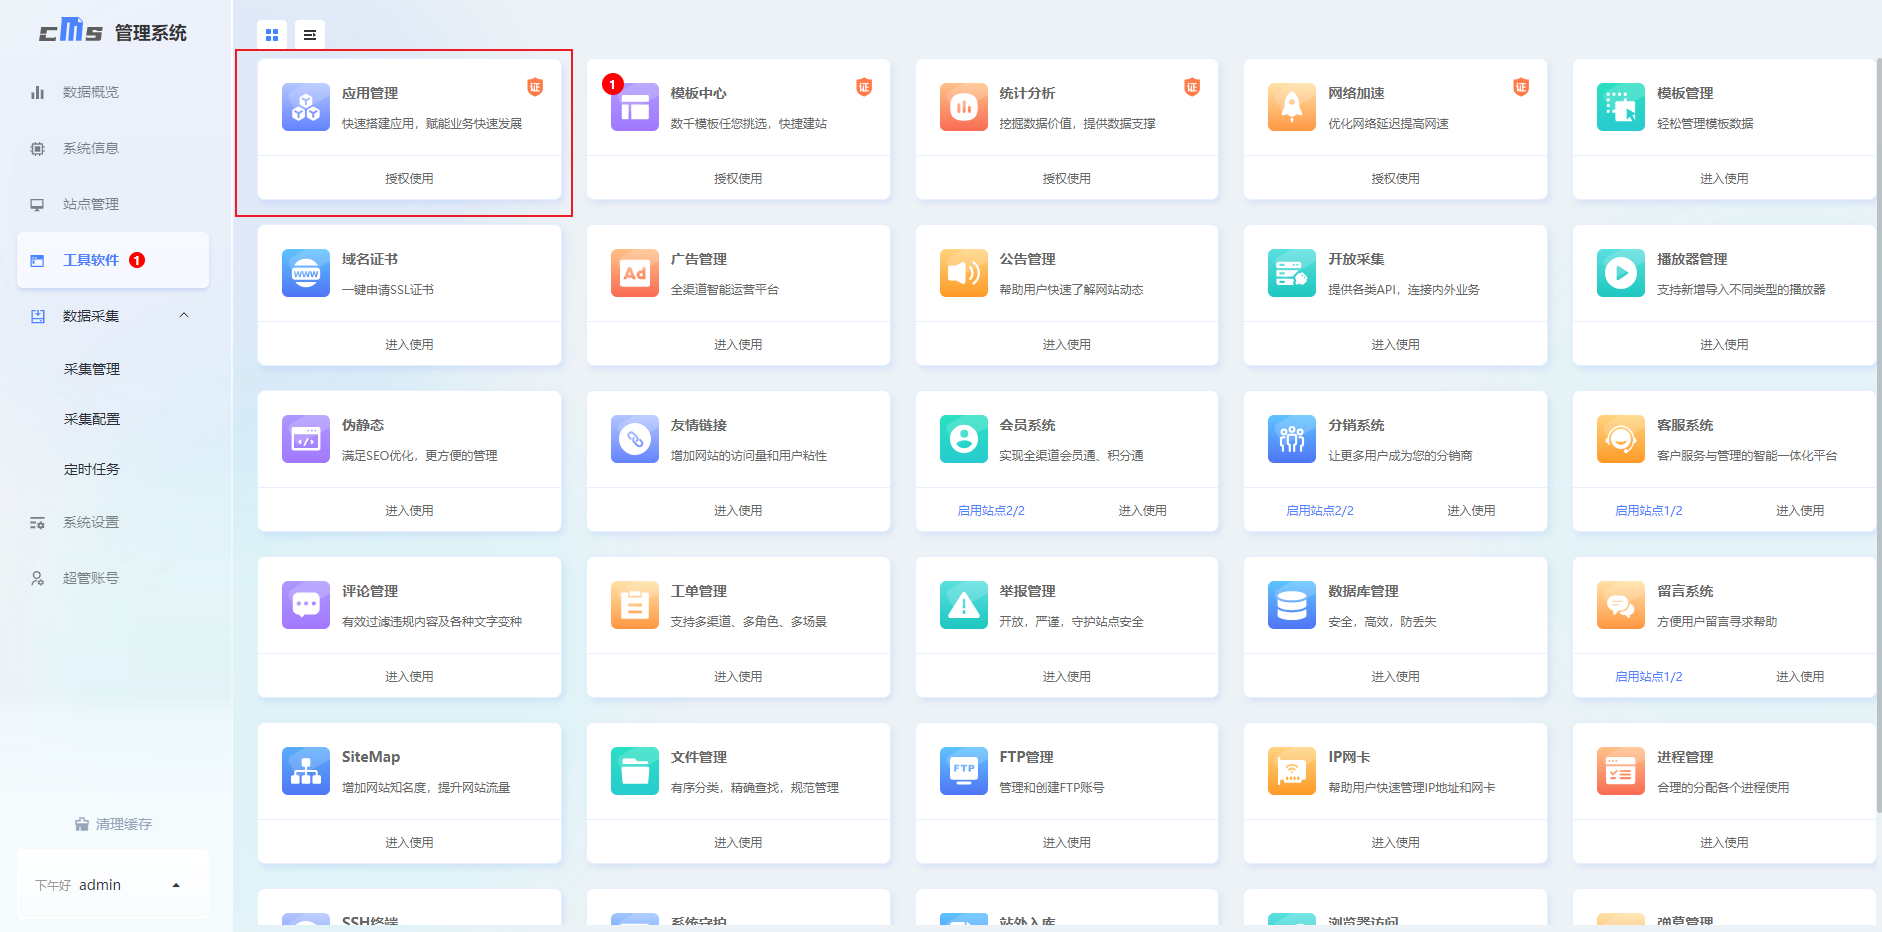The image size is (1882, 932).
Task: Click 进入使用 under SiteMap
Action: pos(409,843)
